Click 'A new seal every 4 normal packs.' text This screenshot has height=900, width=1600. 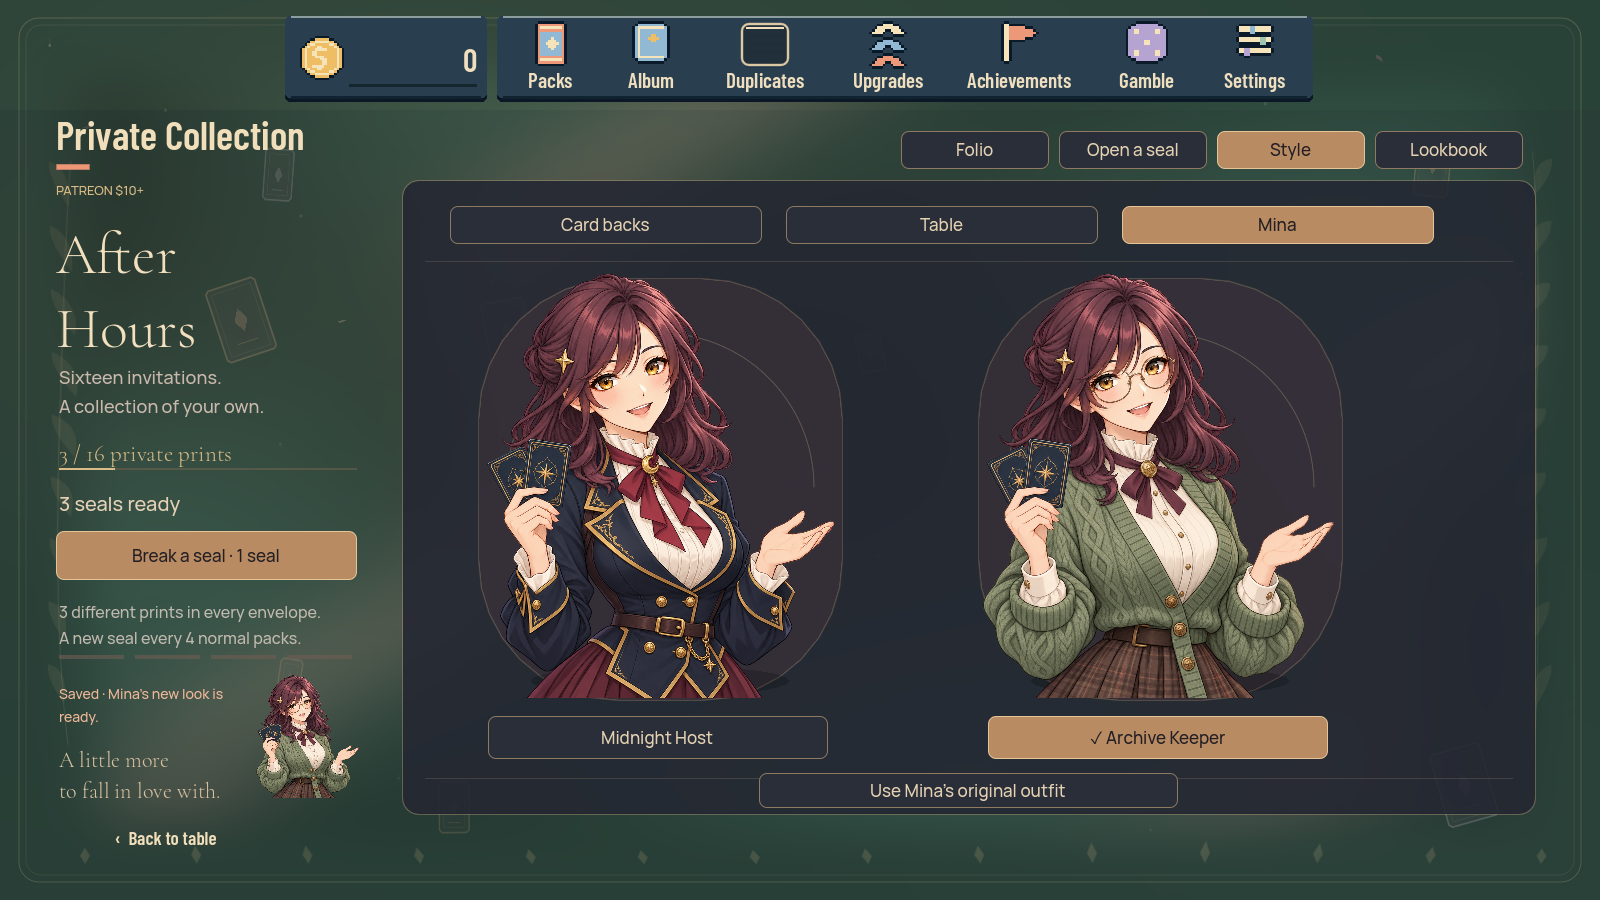point(180,639)
